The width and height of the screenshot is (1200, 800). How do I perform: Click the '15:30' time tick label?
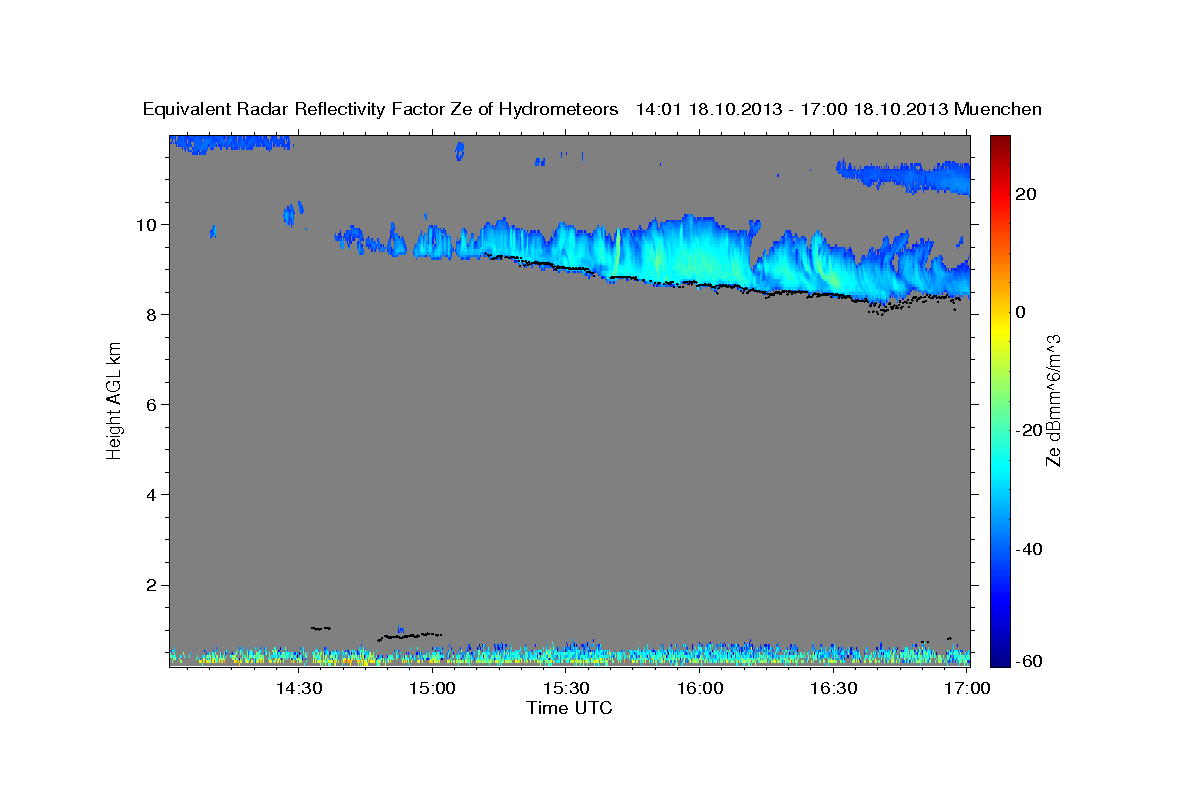click(x=567, y=688)
